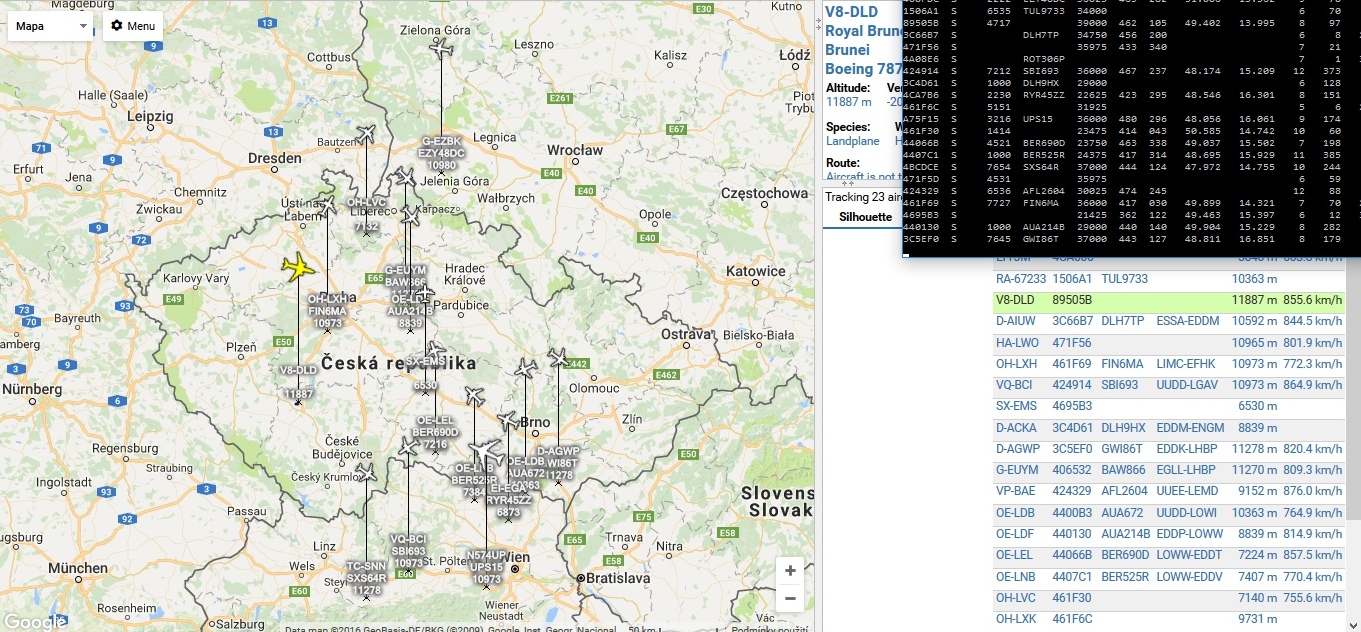
Task: Select the plane icon above the VQ-BCI label
Action: (408, 446)
